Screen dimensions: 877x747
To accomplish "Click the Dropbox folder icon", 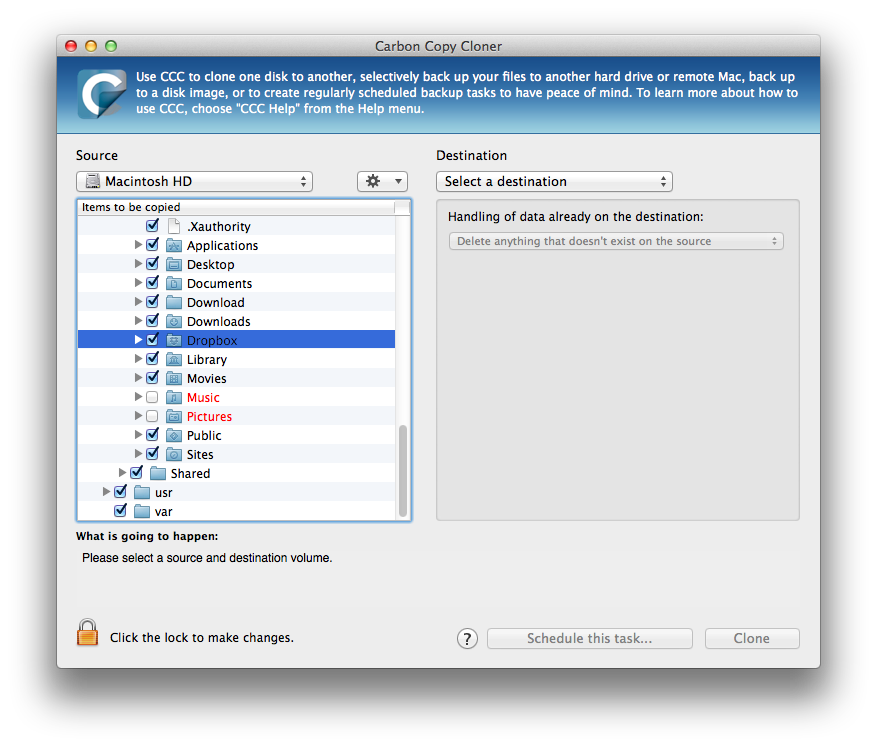I will tap(174, 340).
